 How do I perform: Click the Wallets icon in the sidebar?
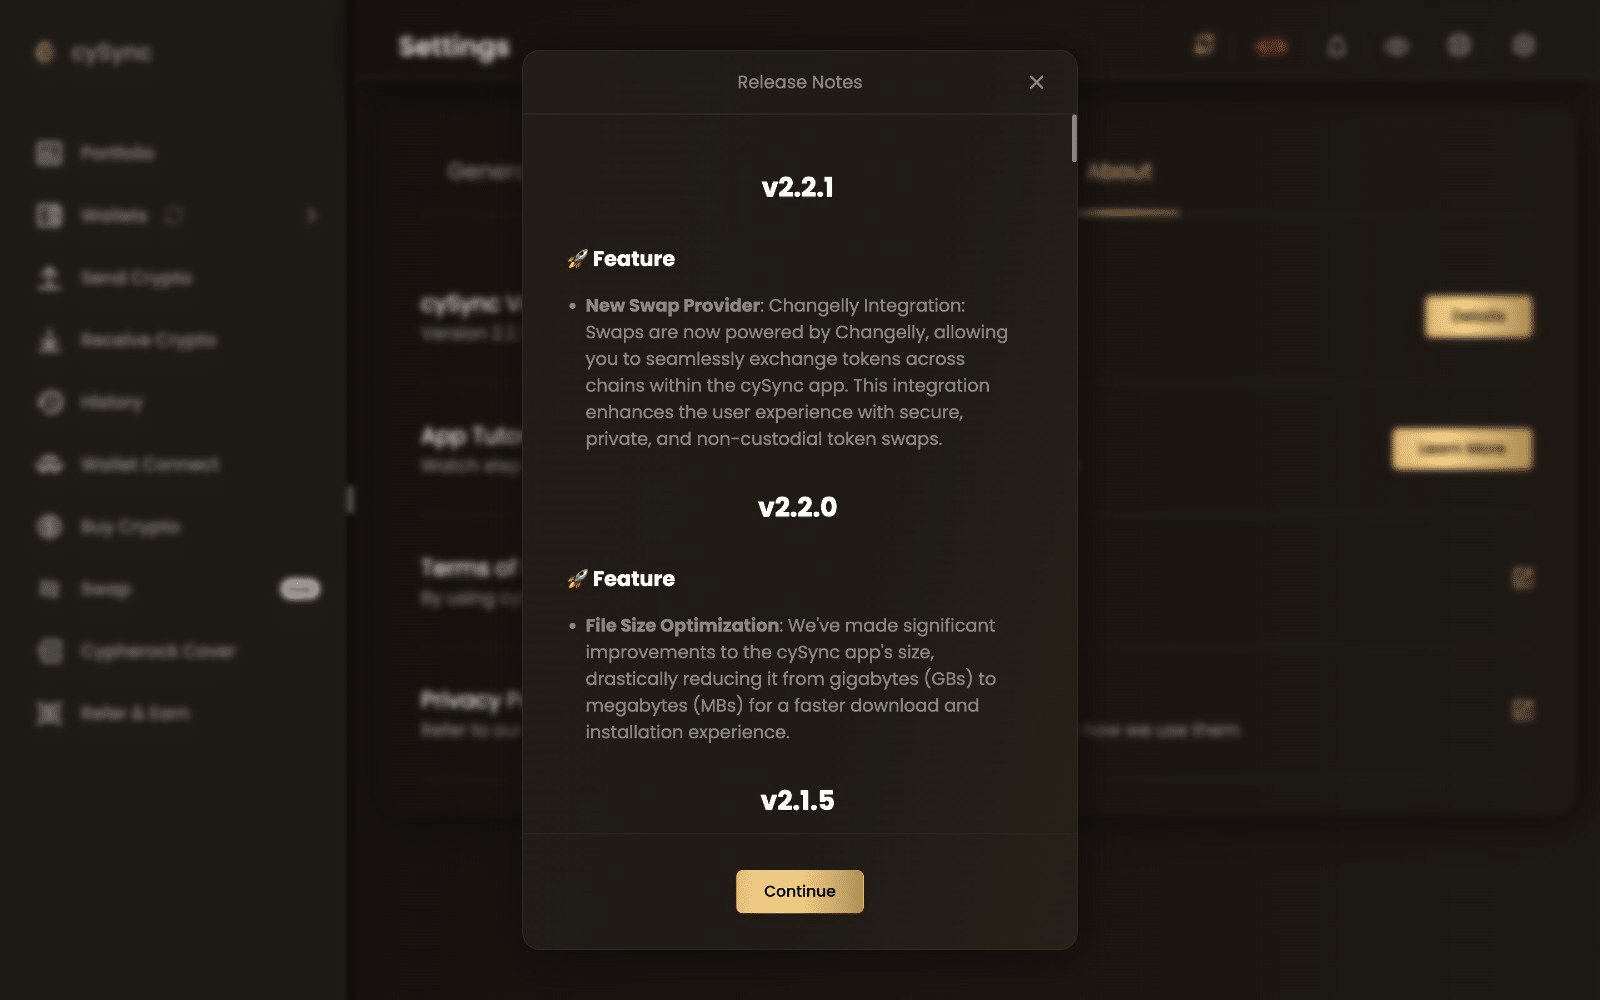(49, 215)
